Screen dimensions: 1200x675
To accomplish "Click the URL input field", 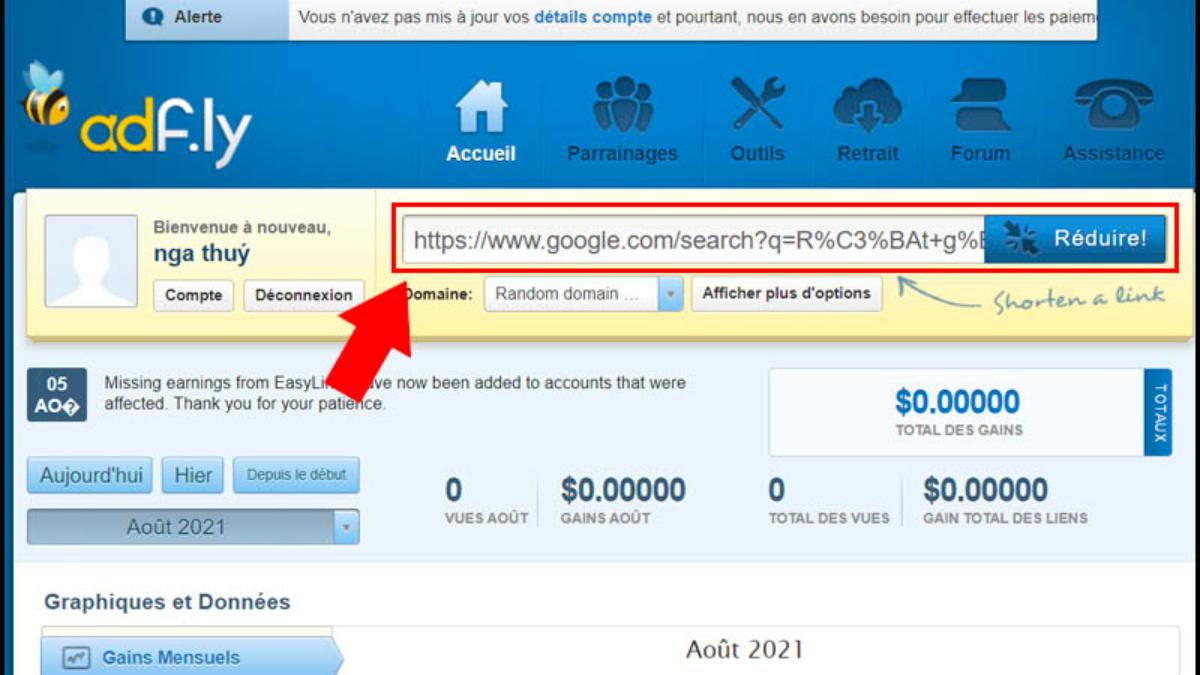I will click(x=694, y=240).
